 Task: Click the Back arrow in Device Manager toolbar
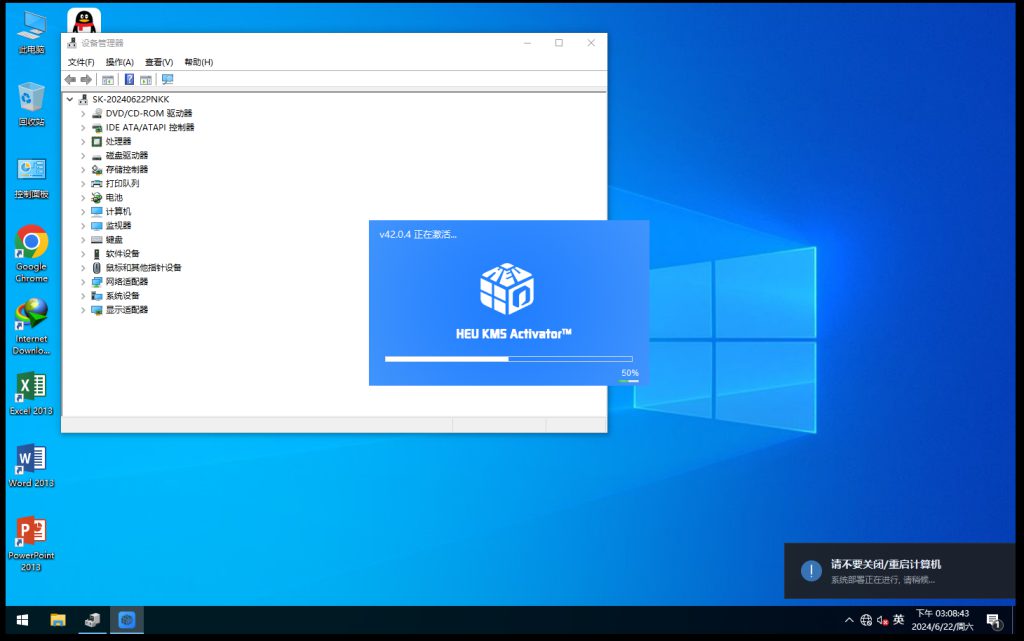tap(70, 80)
